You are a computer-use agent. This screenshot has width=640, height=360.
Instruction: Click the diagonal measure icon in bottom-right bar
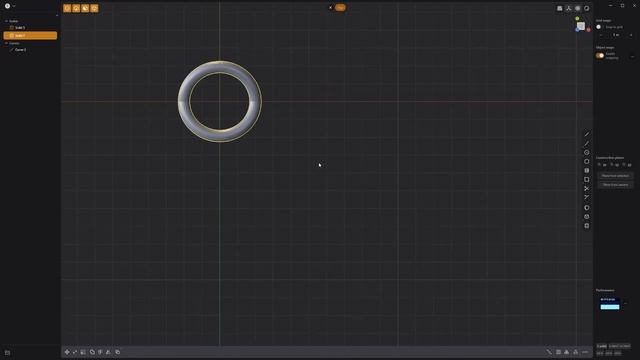549,352
